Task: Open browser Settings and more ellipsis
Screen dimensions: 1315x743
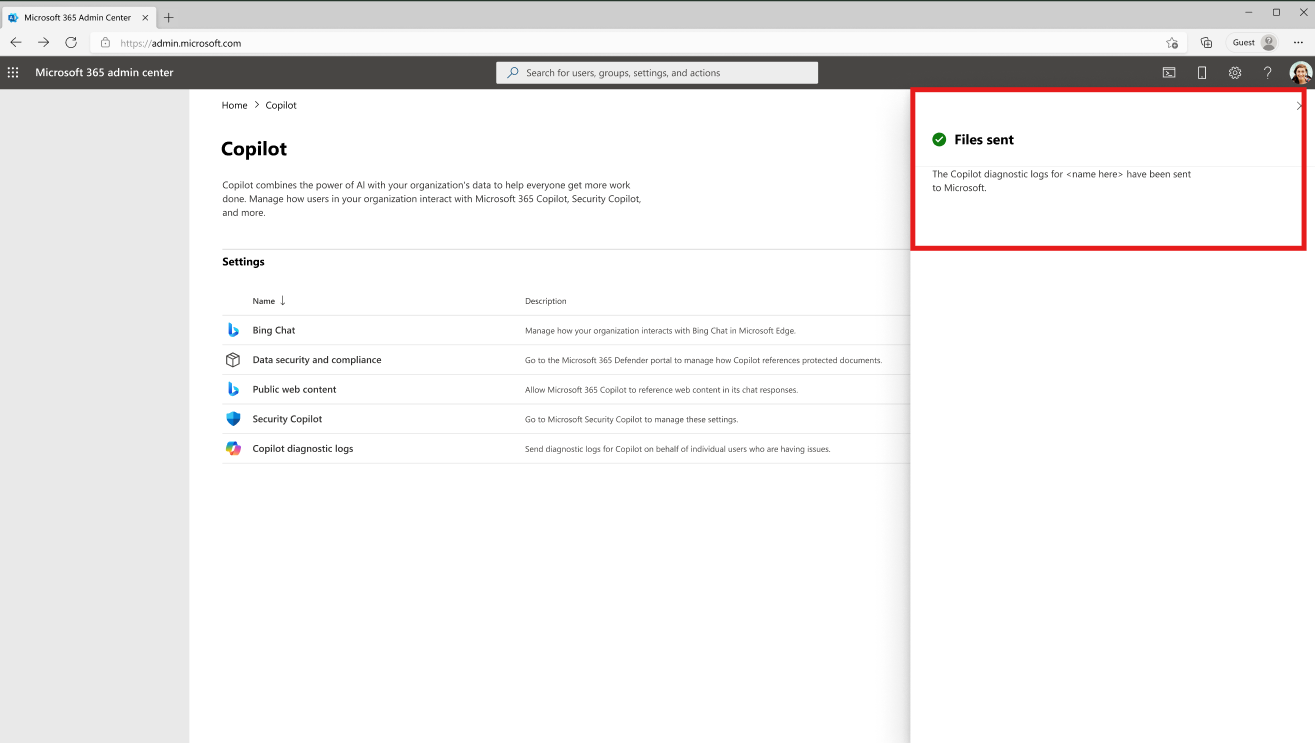Action: 1298,43
